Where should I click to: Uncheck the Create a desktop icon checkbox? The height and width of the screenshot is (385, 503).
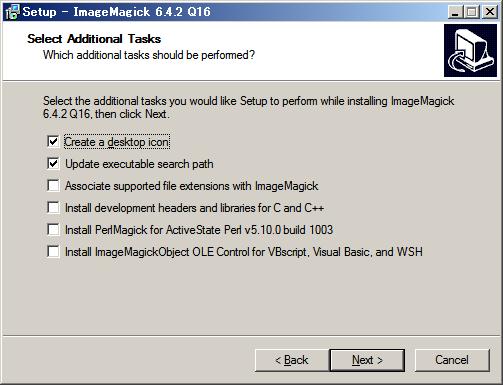tap(53, 142)
